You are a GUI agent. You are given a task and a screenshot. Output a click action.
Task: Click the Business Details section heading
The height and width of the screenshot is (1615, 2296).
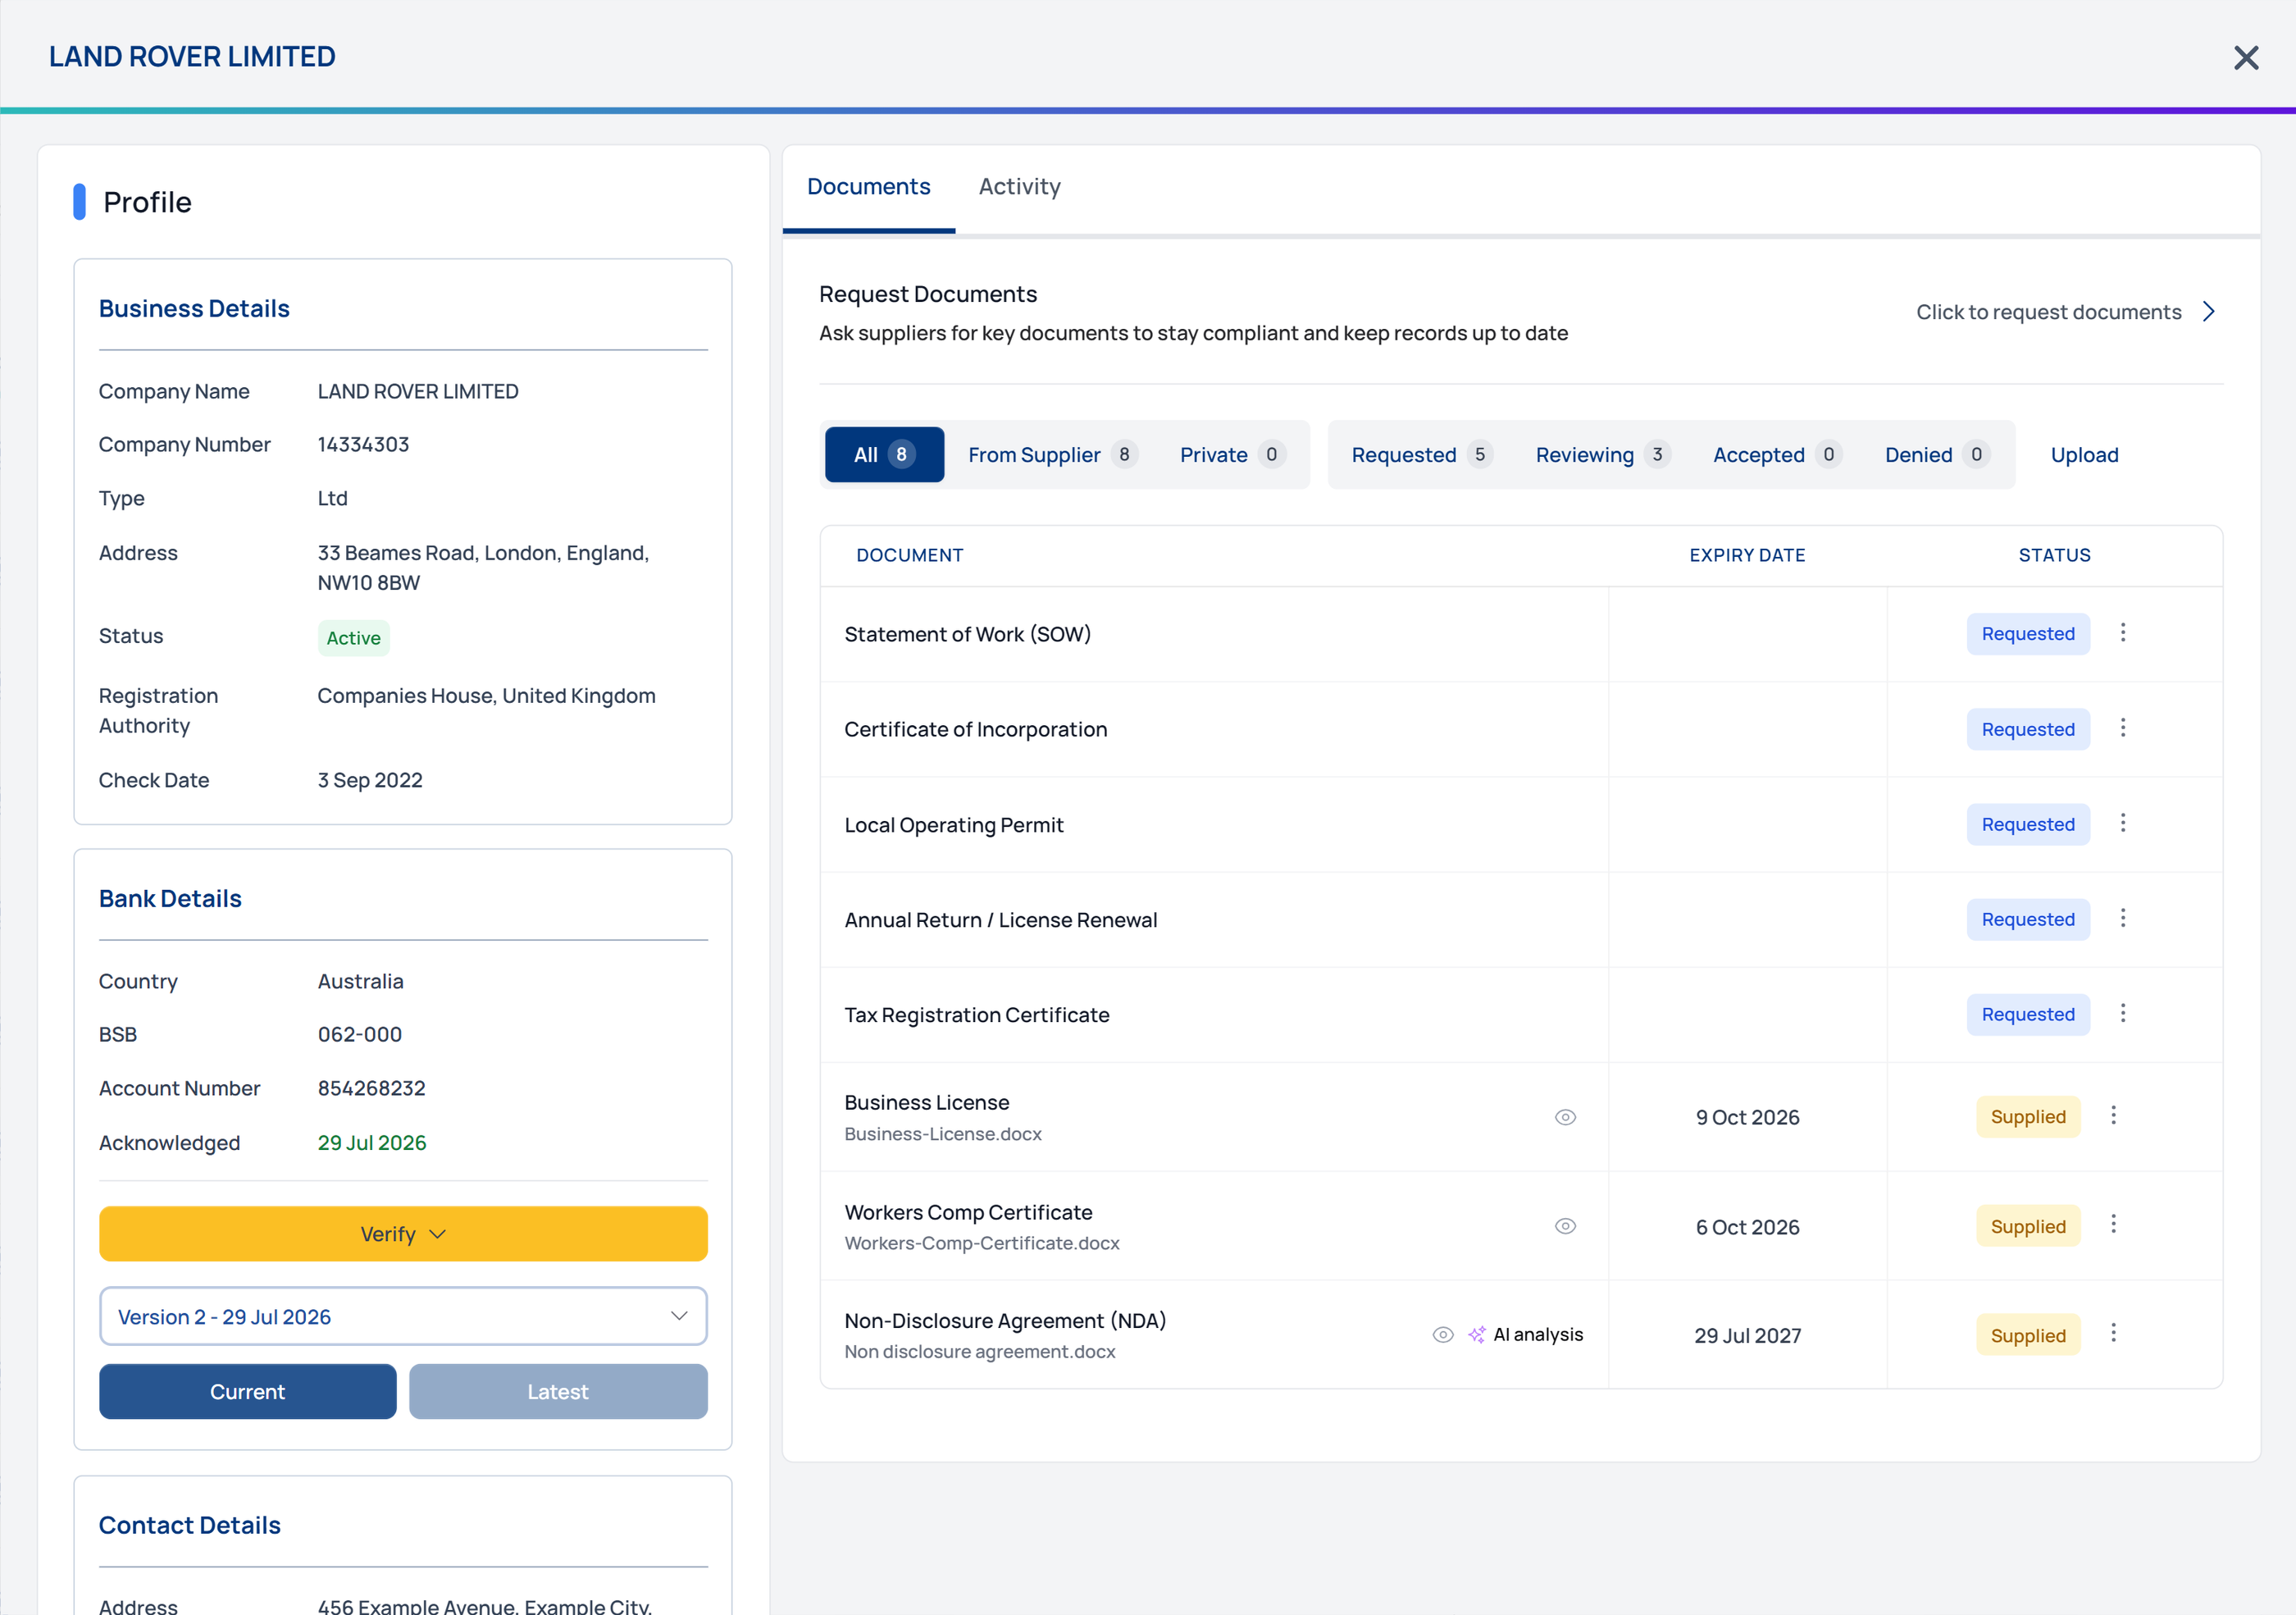pyautogui.click(x=194, y=309)
